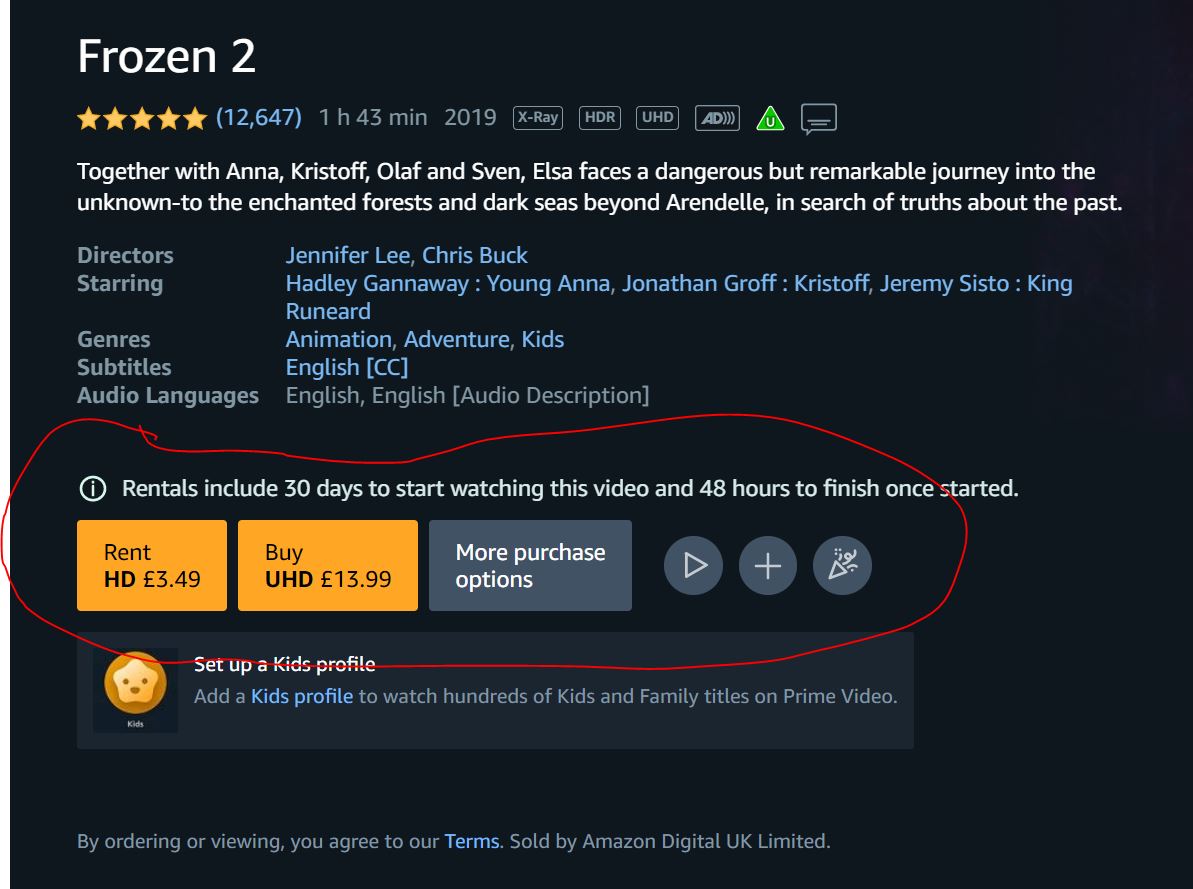Open director Jennifer Lee's page

[x=348, y=255]
